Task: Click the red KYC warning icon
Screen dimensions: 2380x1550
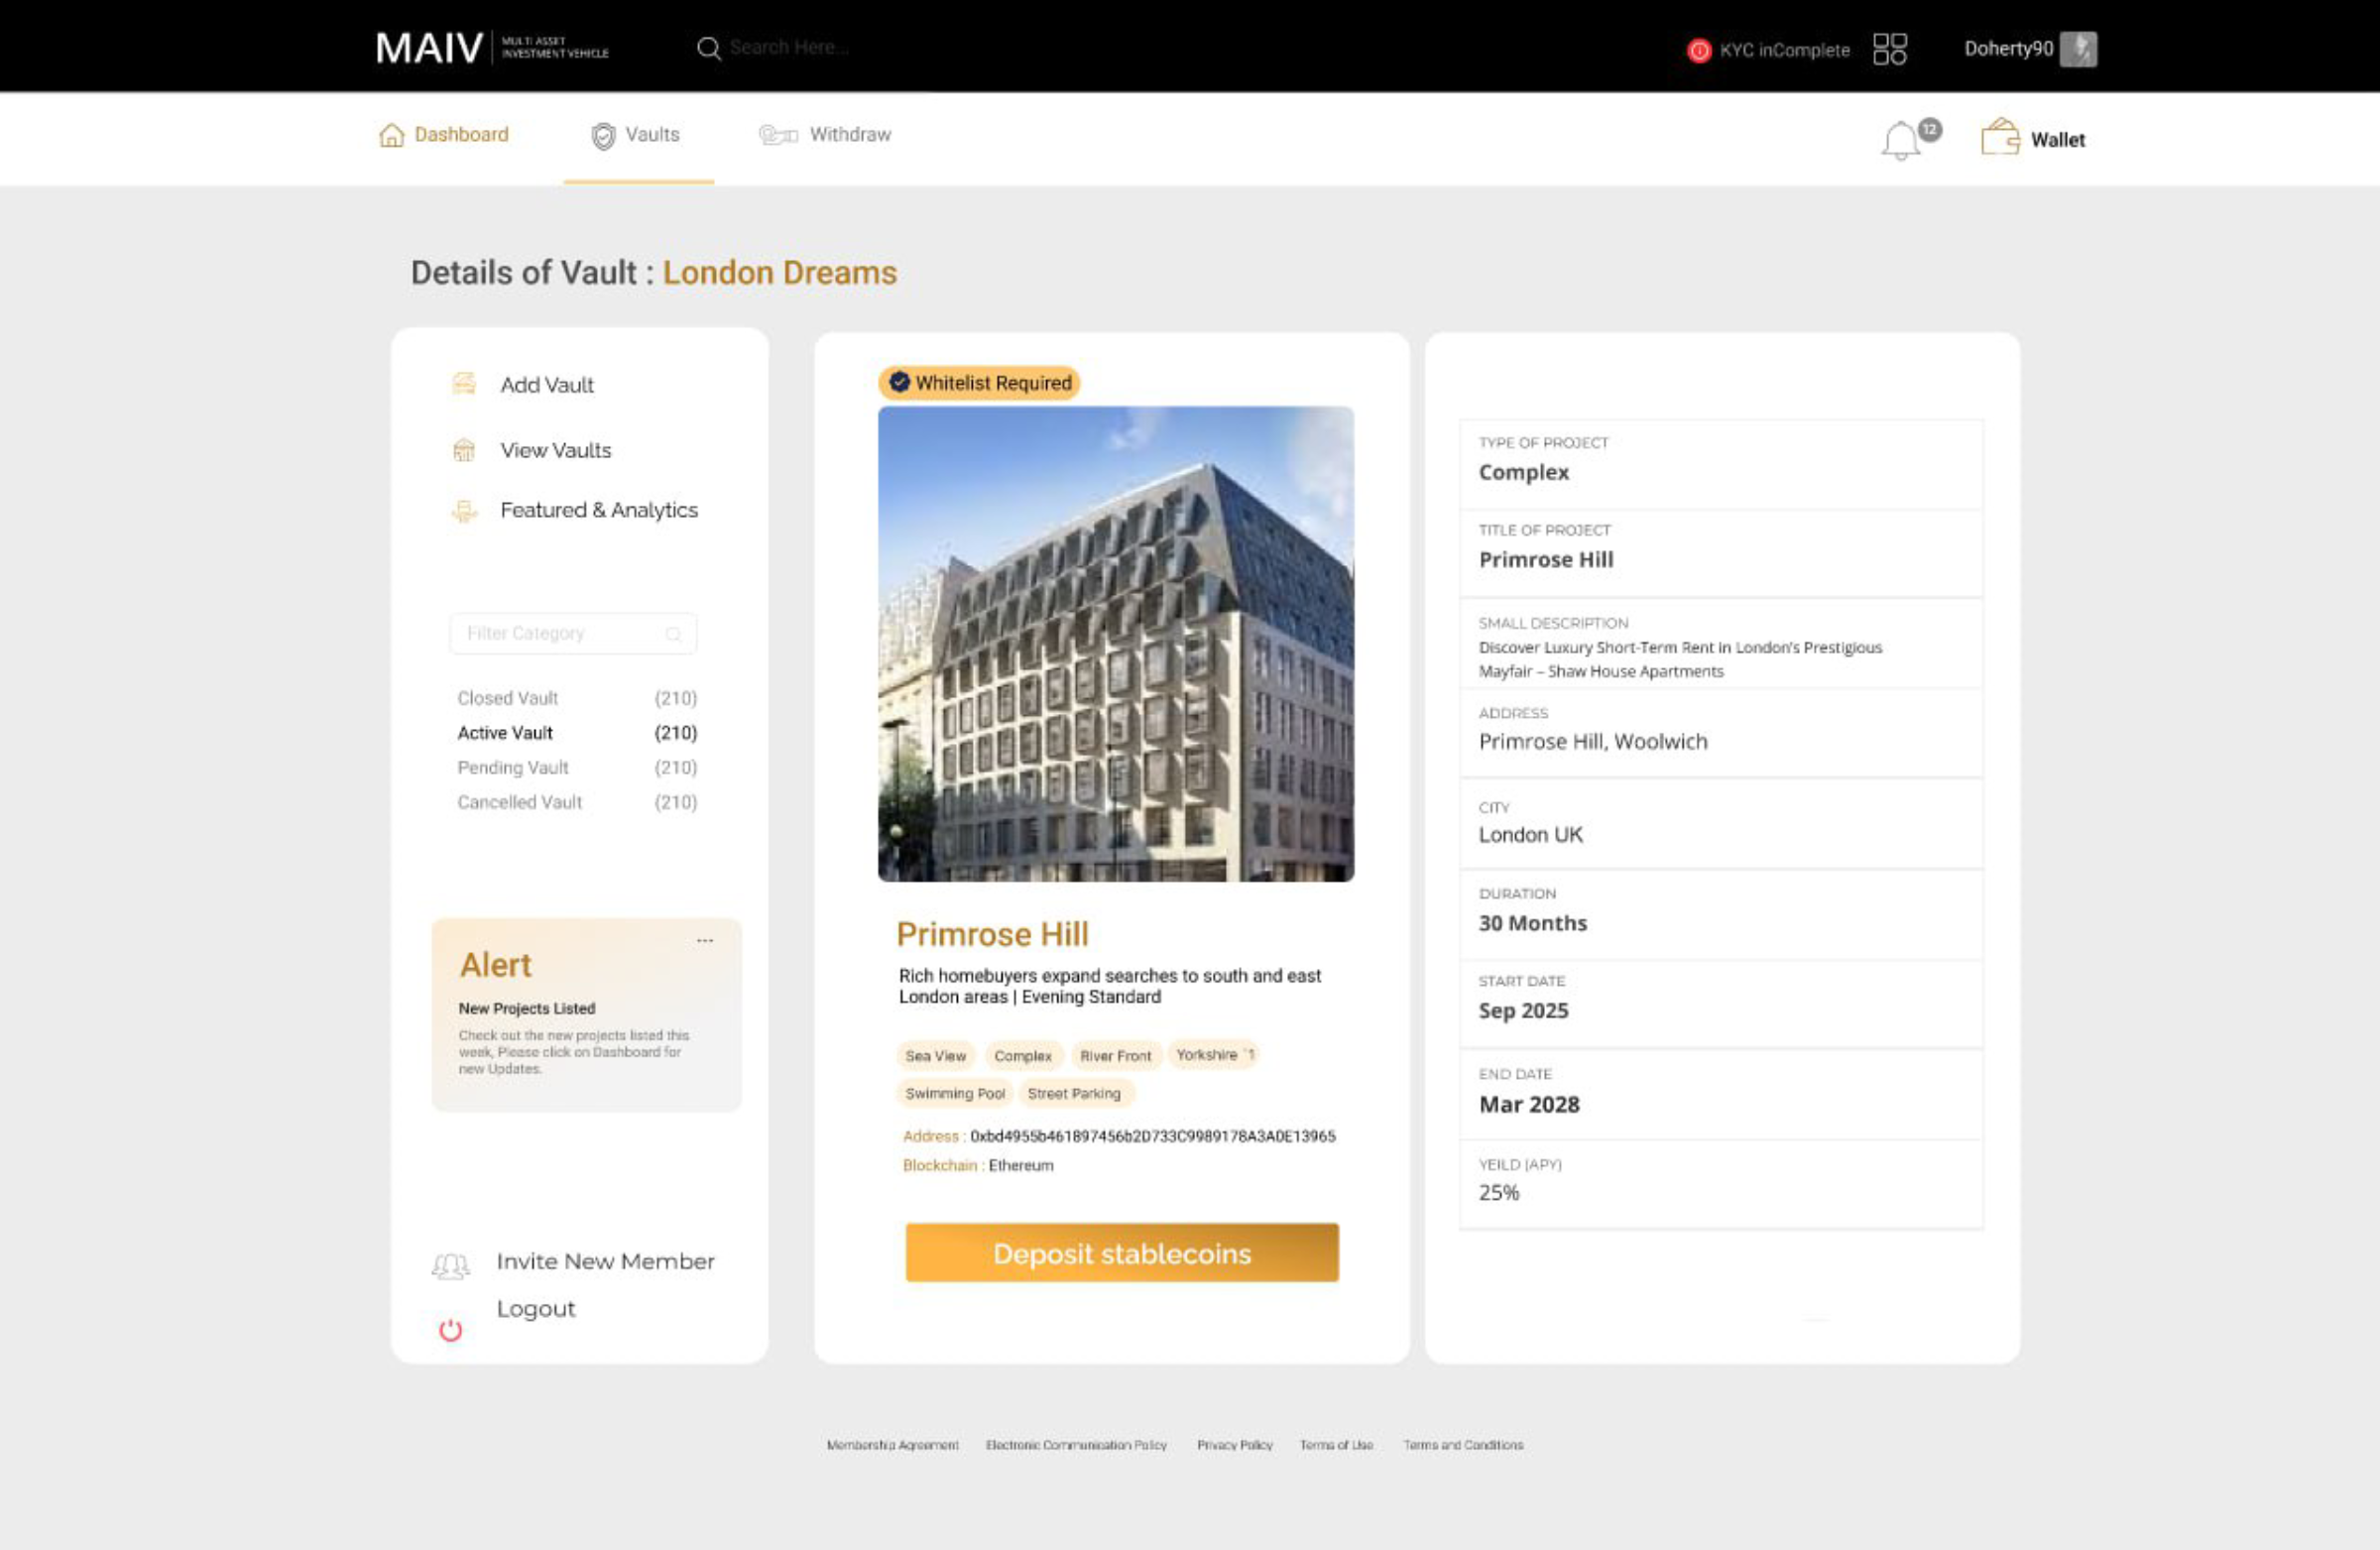Action: [x=1698, y=50]
